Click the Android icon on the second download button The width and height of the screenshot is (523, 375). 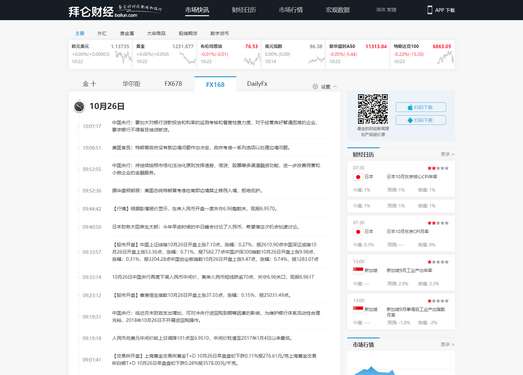[410, 120]
